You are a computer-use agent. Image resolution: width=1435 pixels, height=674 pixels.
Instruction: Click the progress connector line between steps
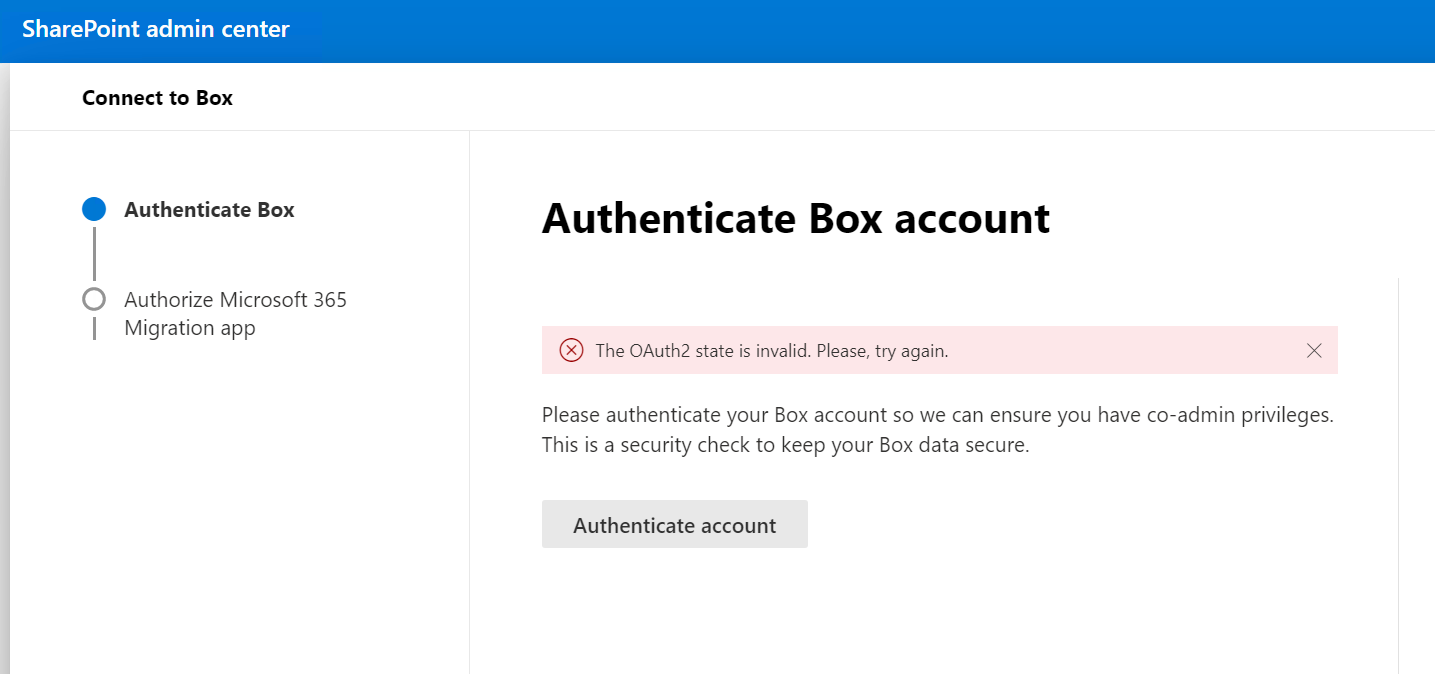[x=93, y=253]
